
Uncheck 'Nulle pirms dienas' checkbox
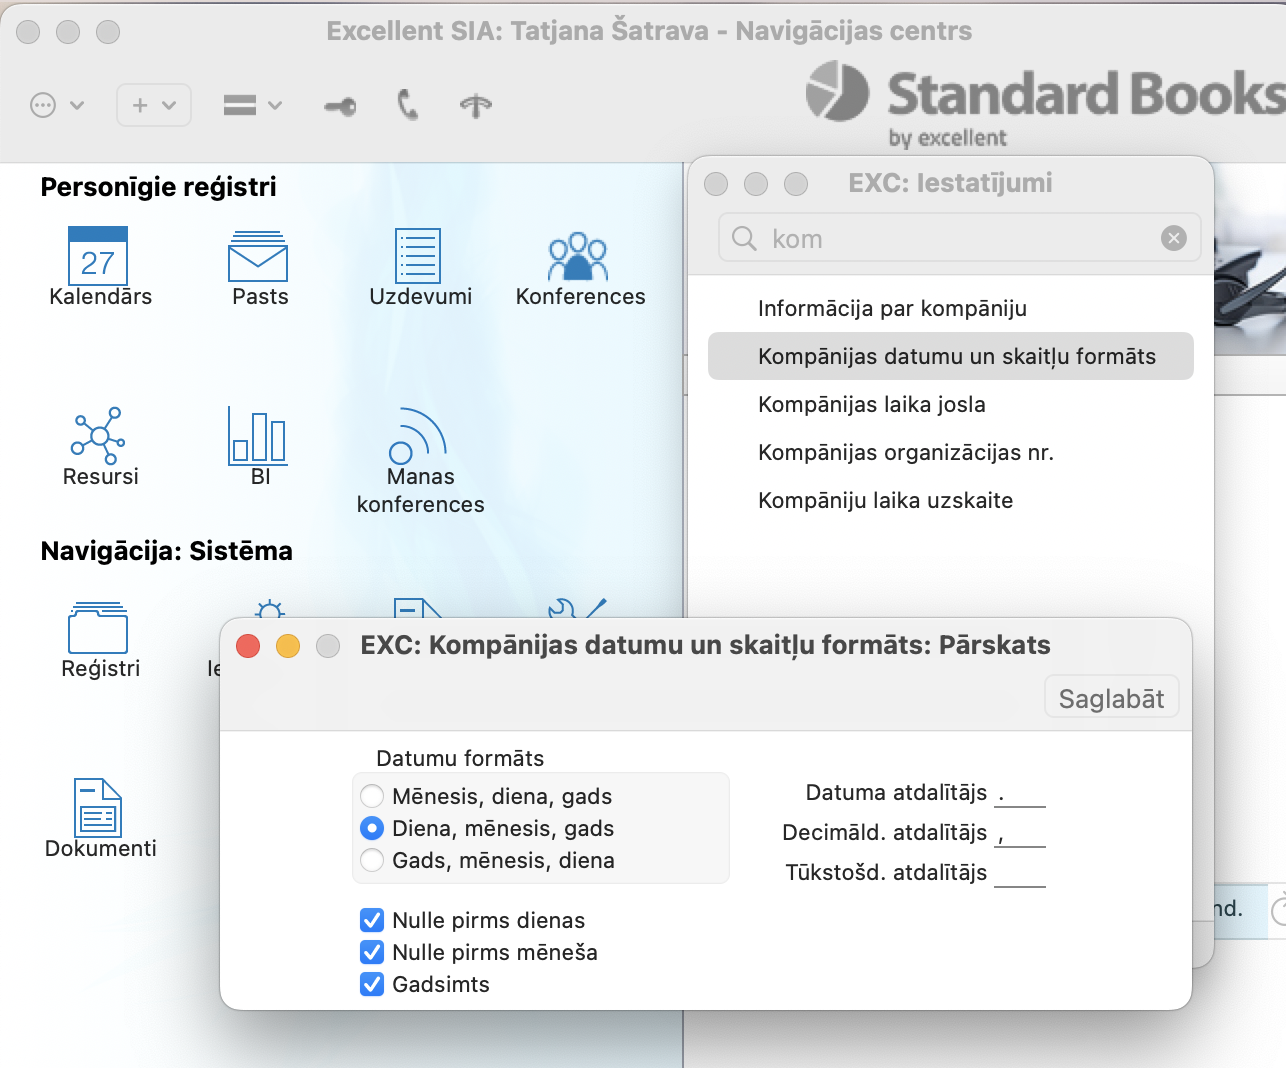(372, 920)
